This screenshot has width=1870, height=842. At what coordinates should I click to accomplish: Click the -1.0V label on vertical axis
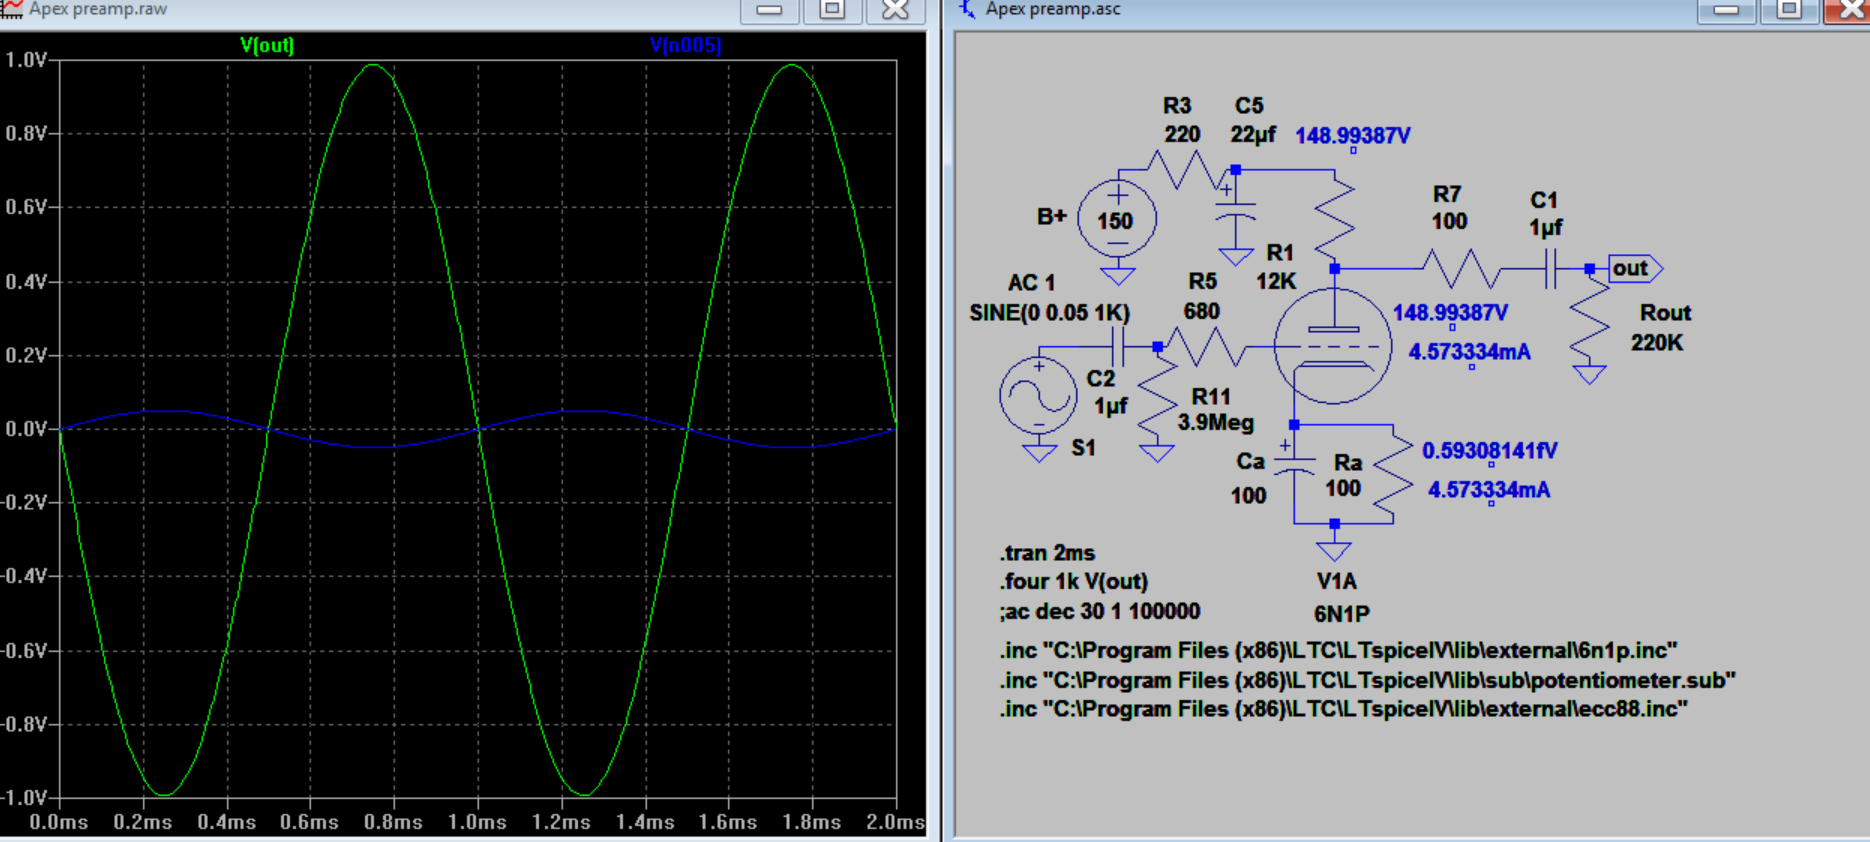(23, 798)
